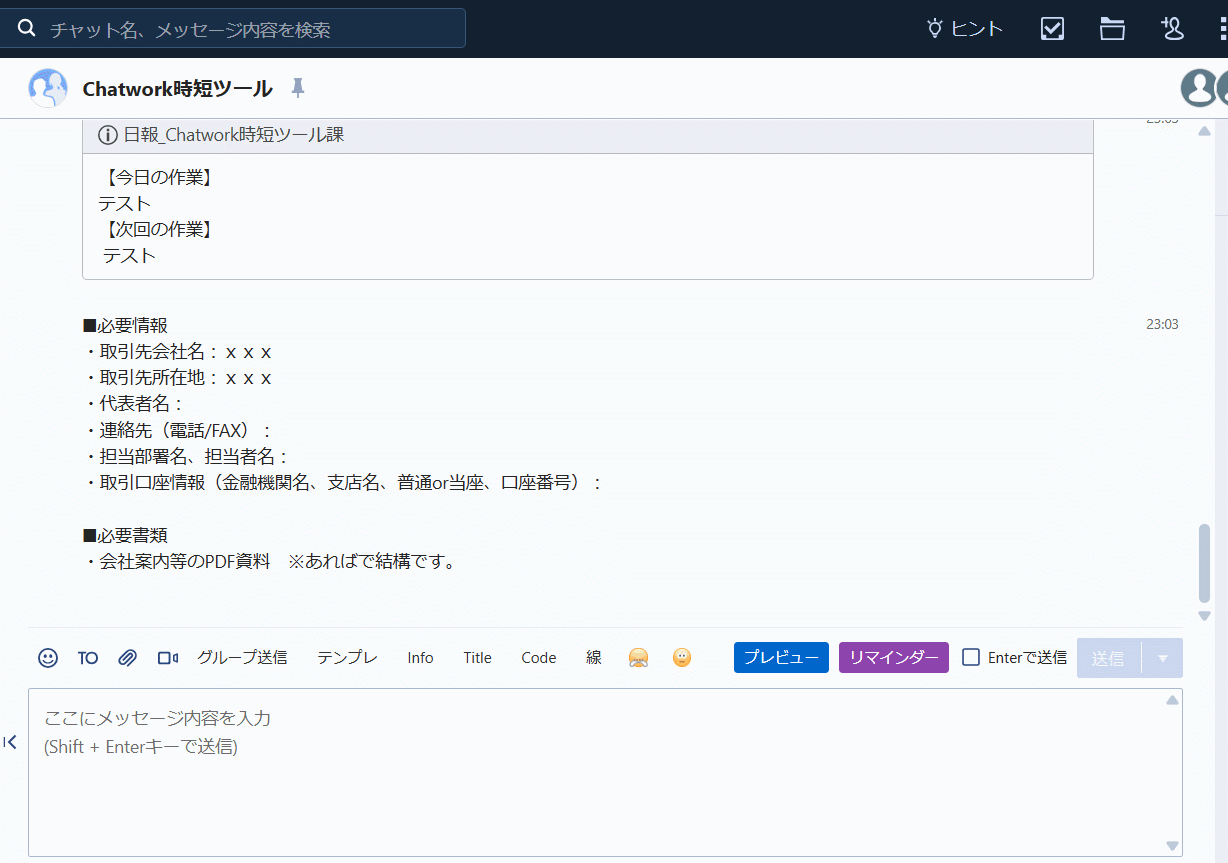Click the 取引口座情報 line

pos(343,483)
